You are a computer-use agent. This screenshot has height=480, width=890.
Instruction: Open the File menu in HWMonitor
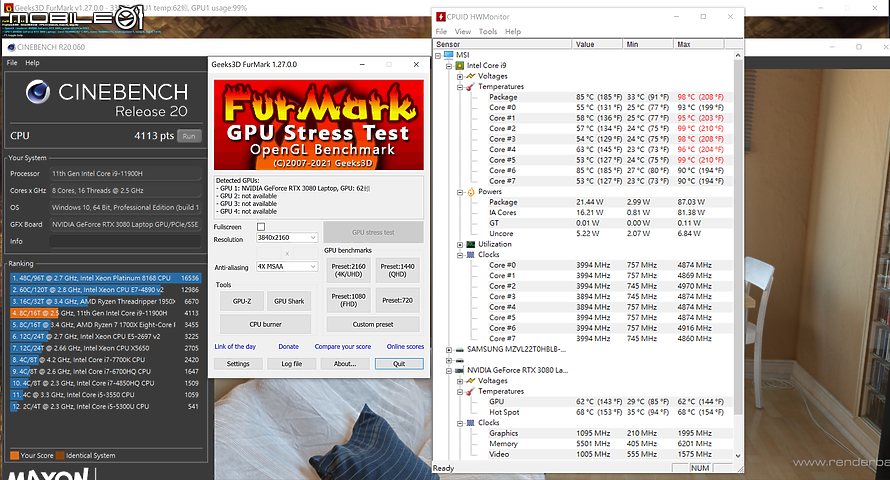pos(441,32)
